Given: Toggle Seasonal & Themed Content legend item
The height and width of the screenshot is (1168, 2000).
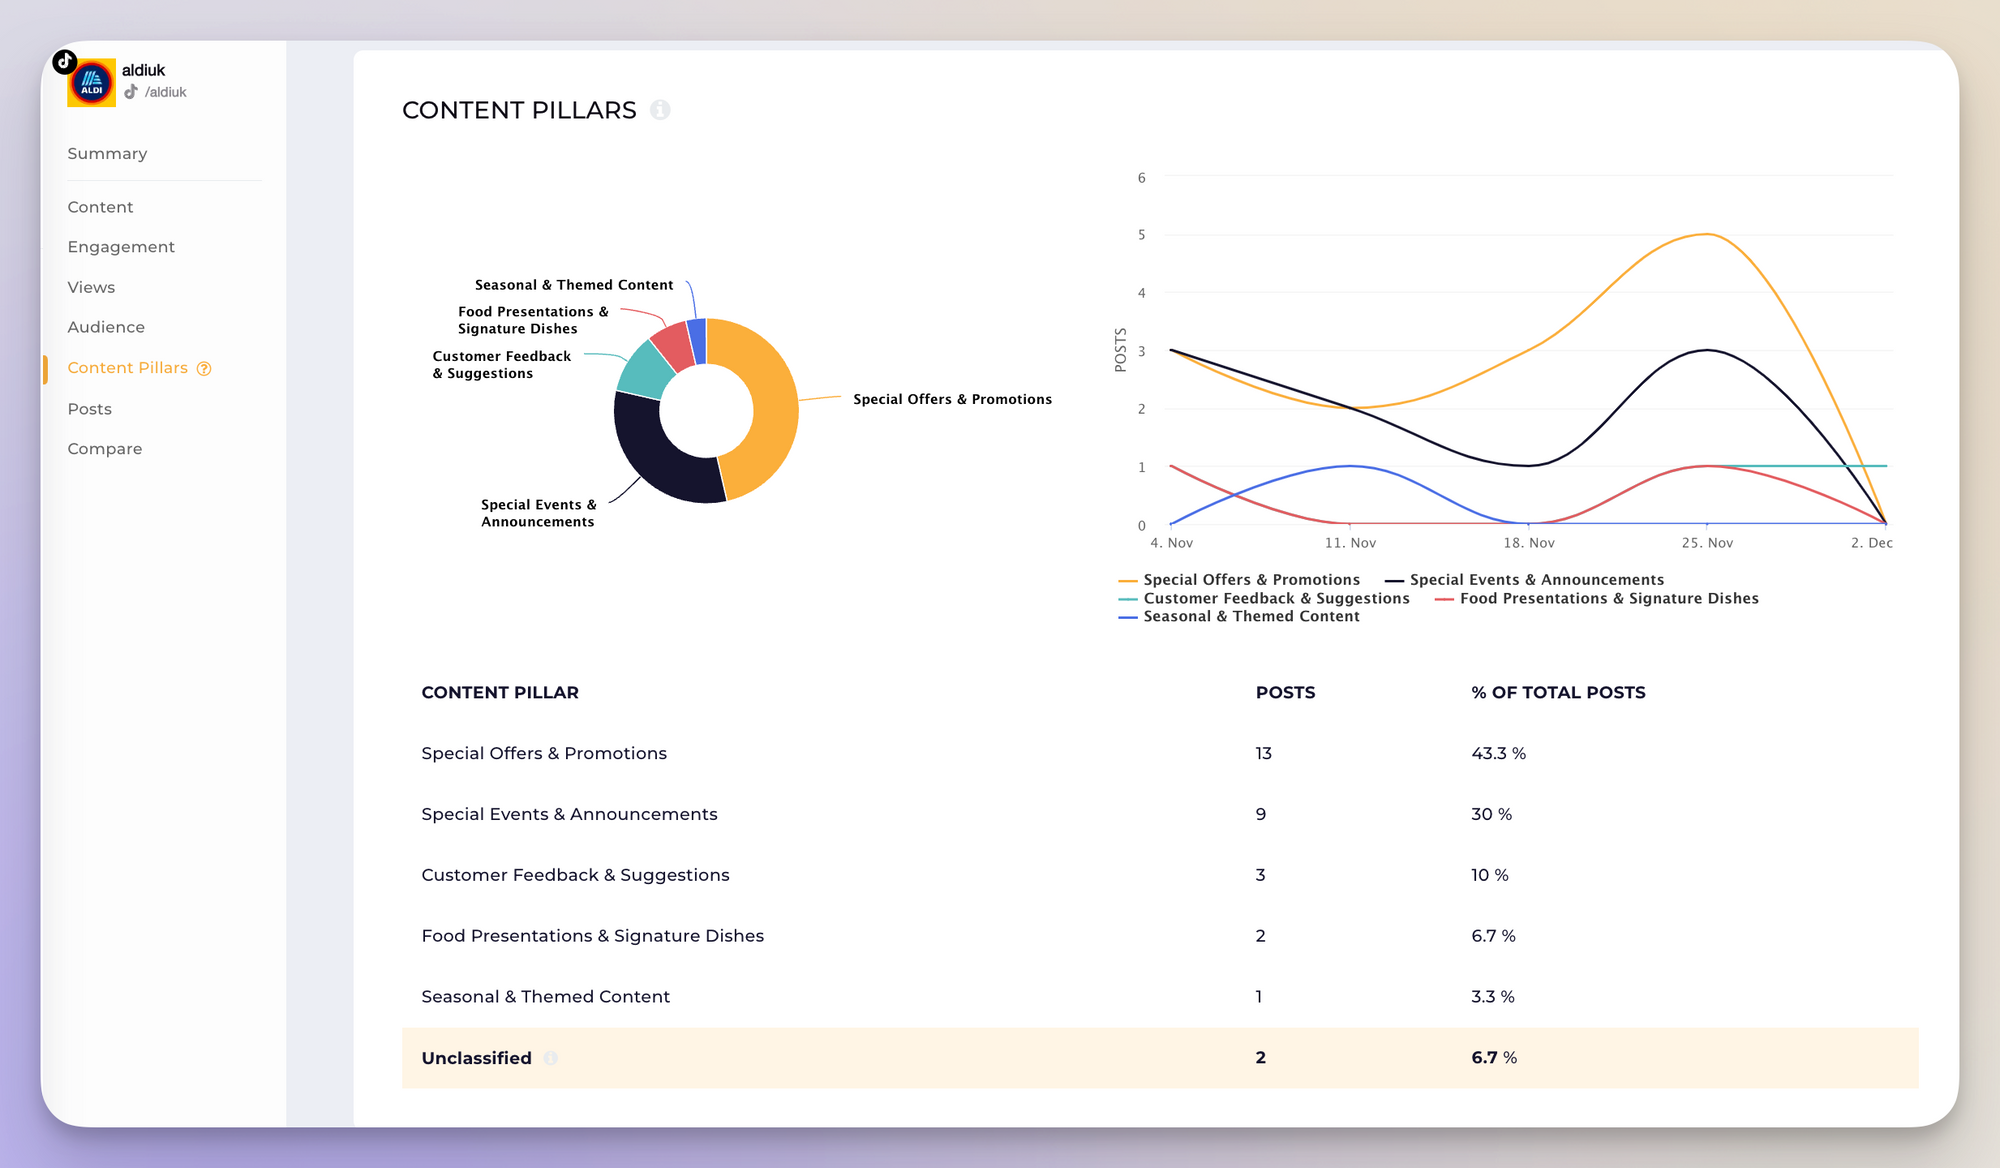Looking at the screenshot, I should tap(1239, 616).
